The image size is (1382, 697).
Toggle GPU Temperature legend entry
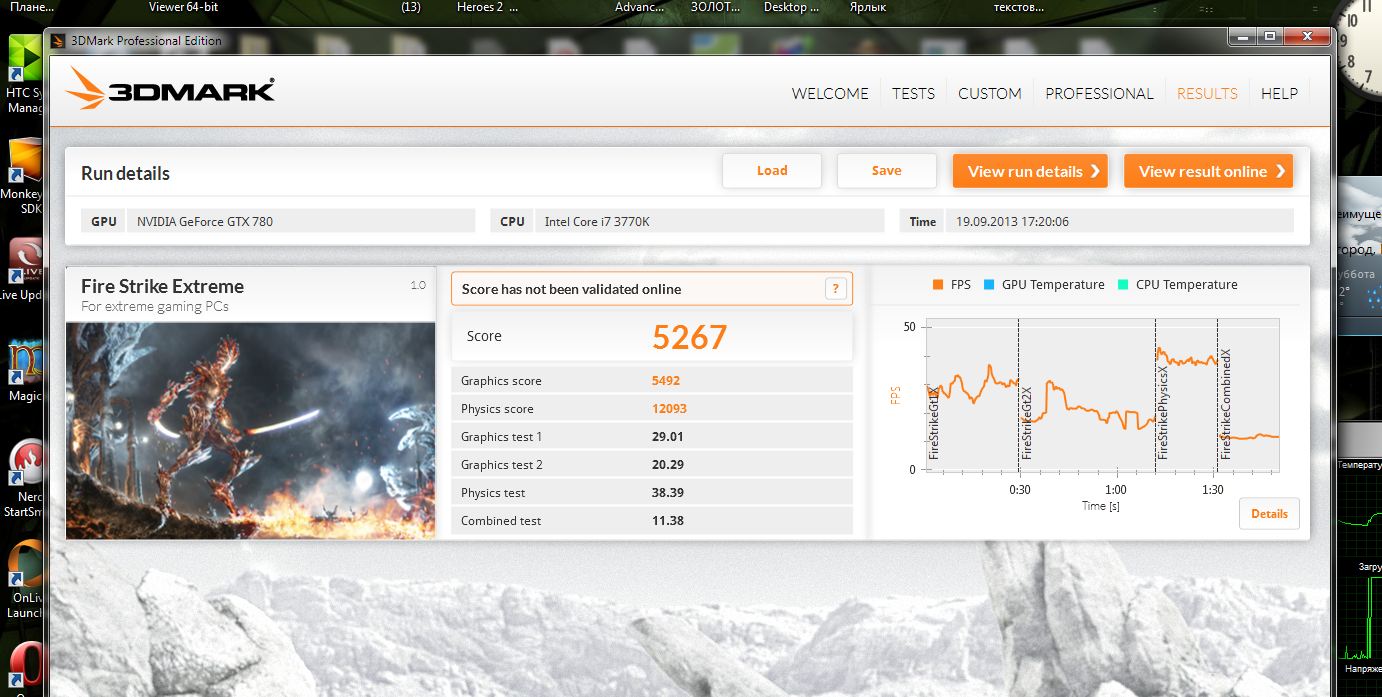click(x=1044, y=285)
